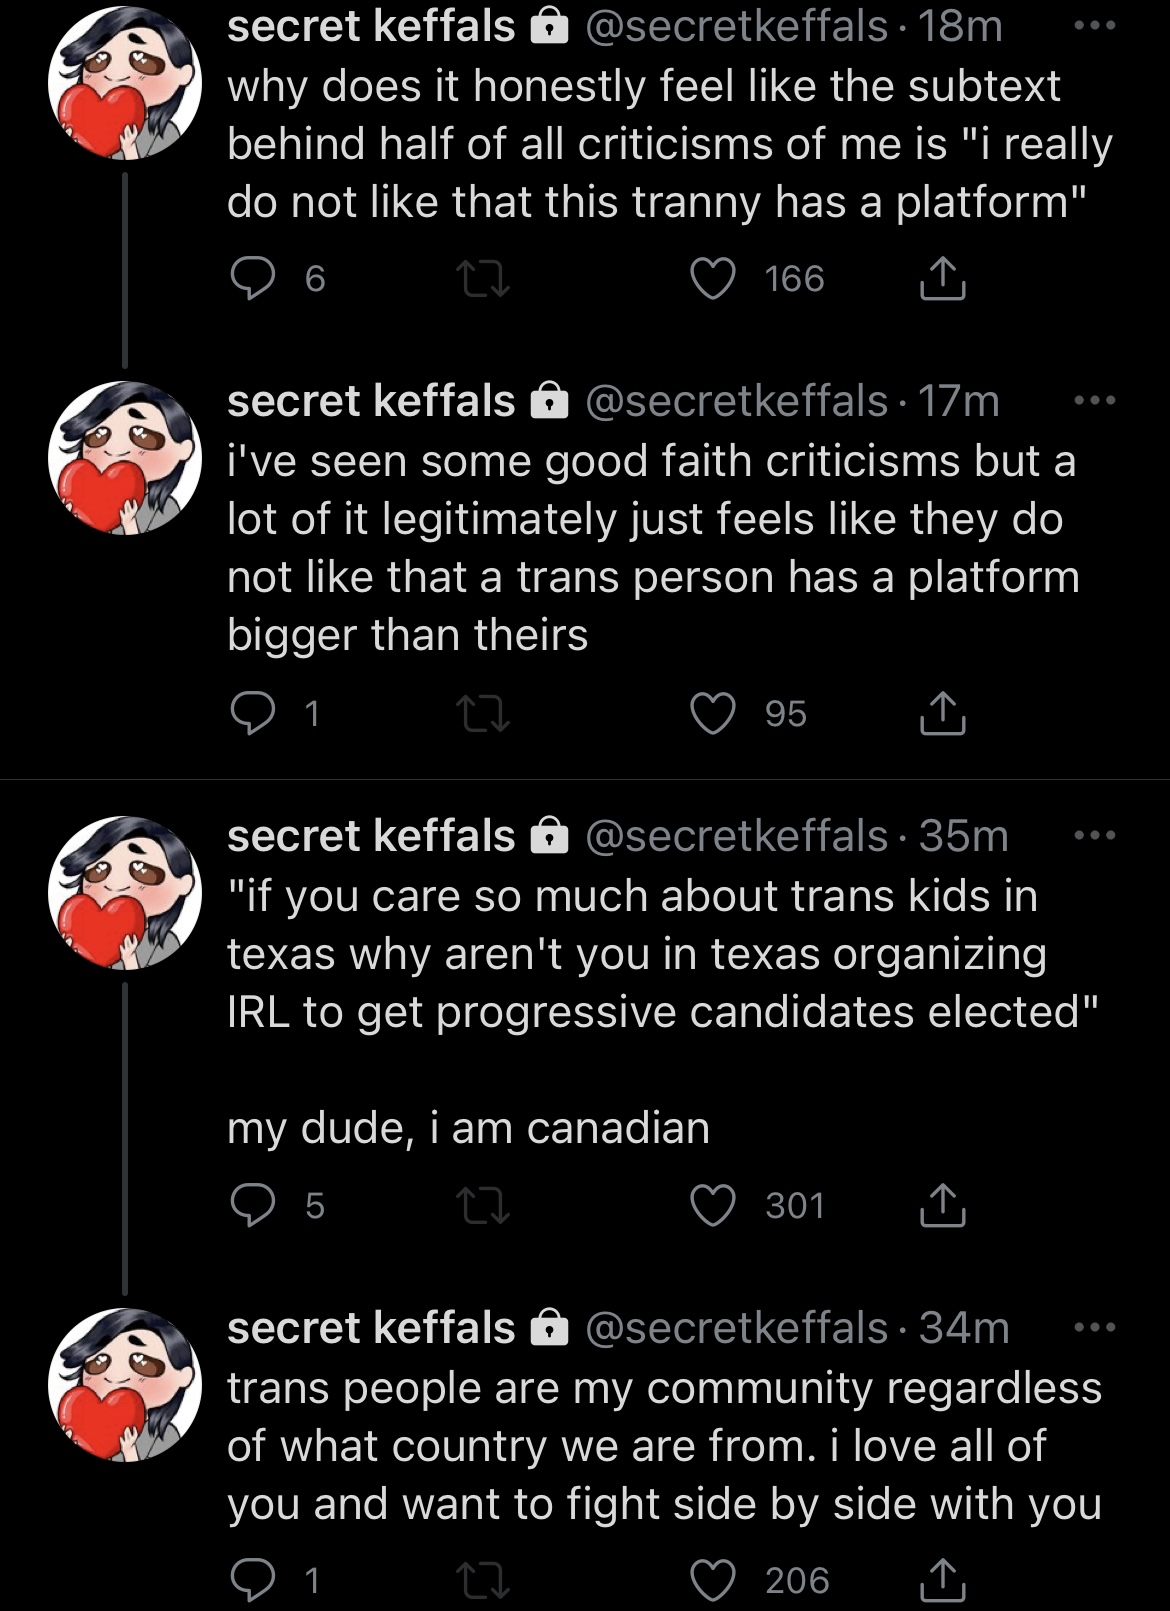Share the 18m tweet
Screen dimensions: 1170x1611
pyautogui.click(x=942, y=278)
